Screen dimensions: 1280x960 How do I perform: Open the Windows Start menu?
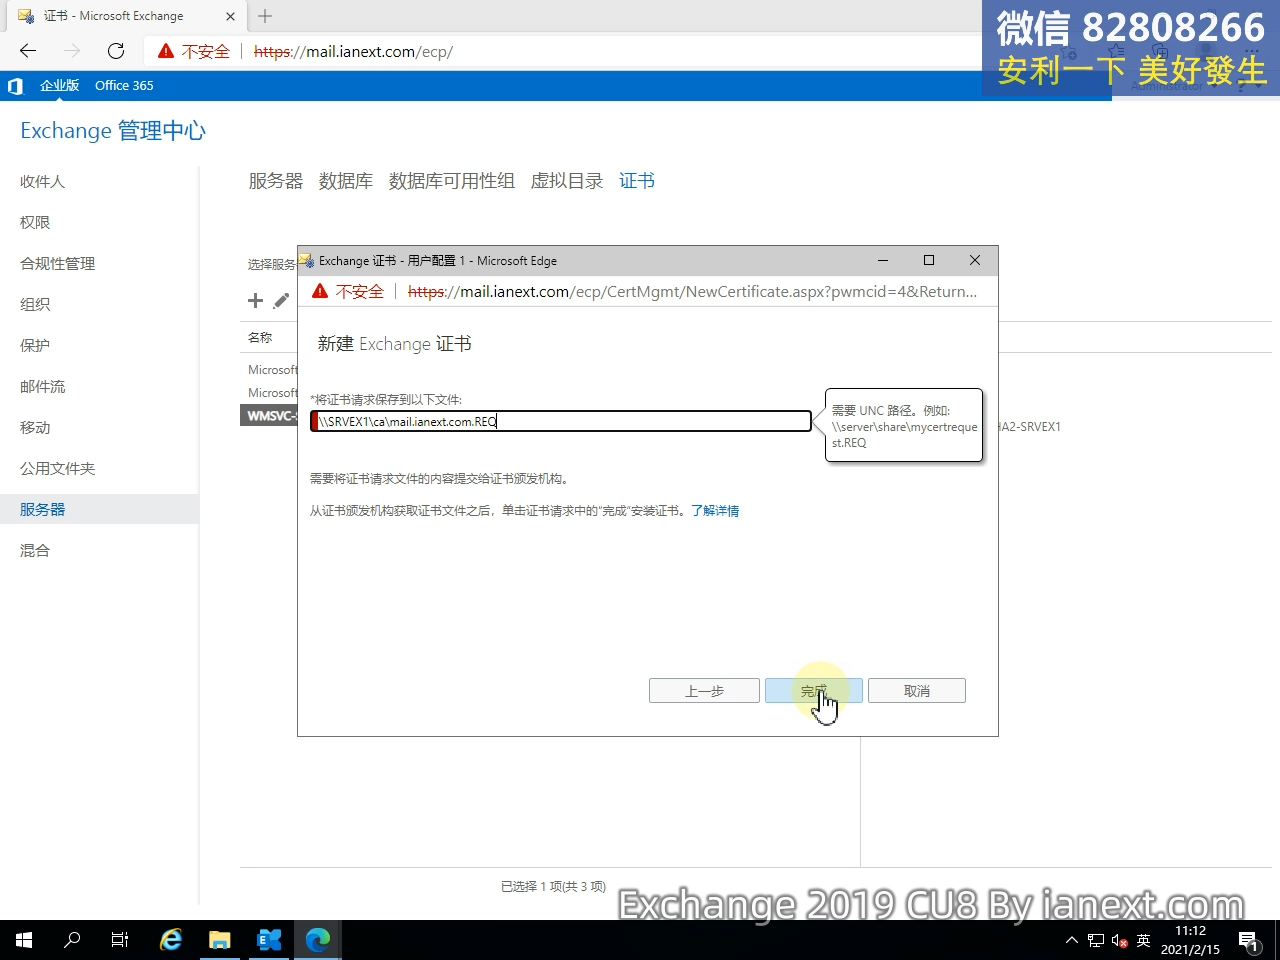tap(24, 940)
